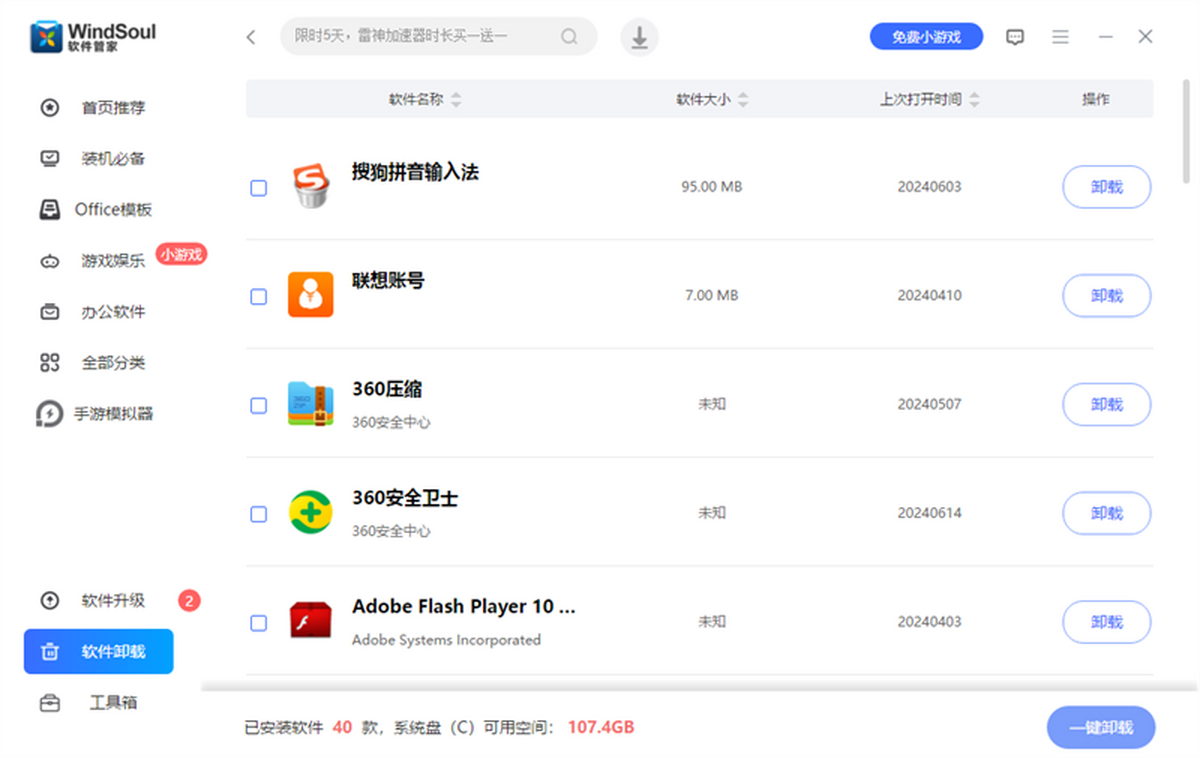Open the hamburger main menu
Viewport: 1200px width, 758px height.
pyautogui.click(x=1061, y=37)
